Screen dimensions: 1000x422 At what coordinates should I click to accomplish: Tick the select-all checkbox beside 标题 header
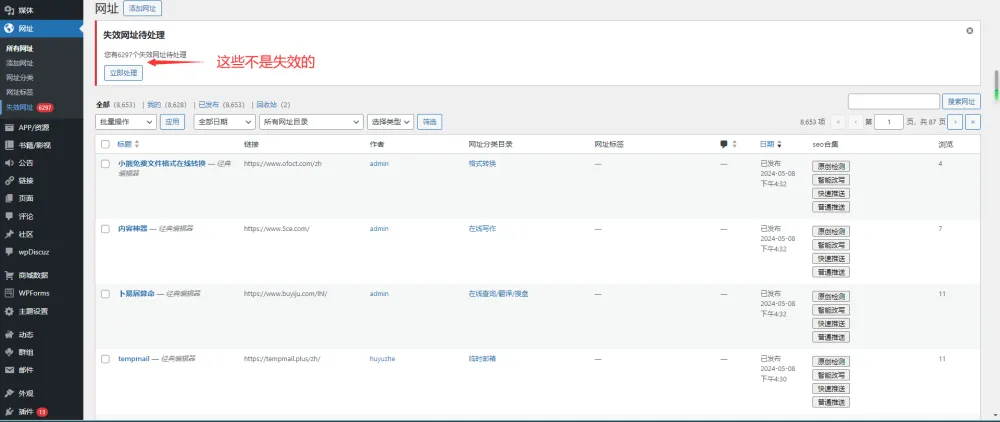[105, 144]
